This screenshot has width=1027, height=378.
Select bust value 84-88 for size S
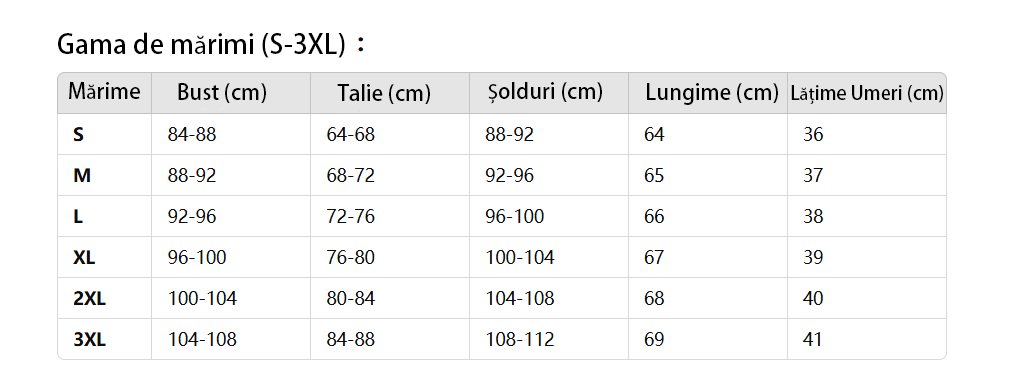pyautogui.click(x=192, y=134)
